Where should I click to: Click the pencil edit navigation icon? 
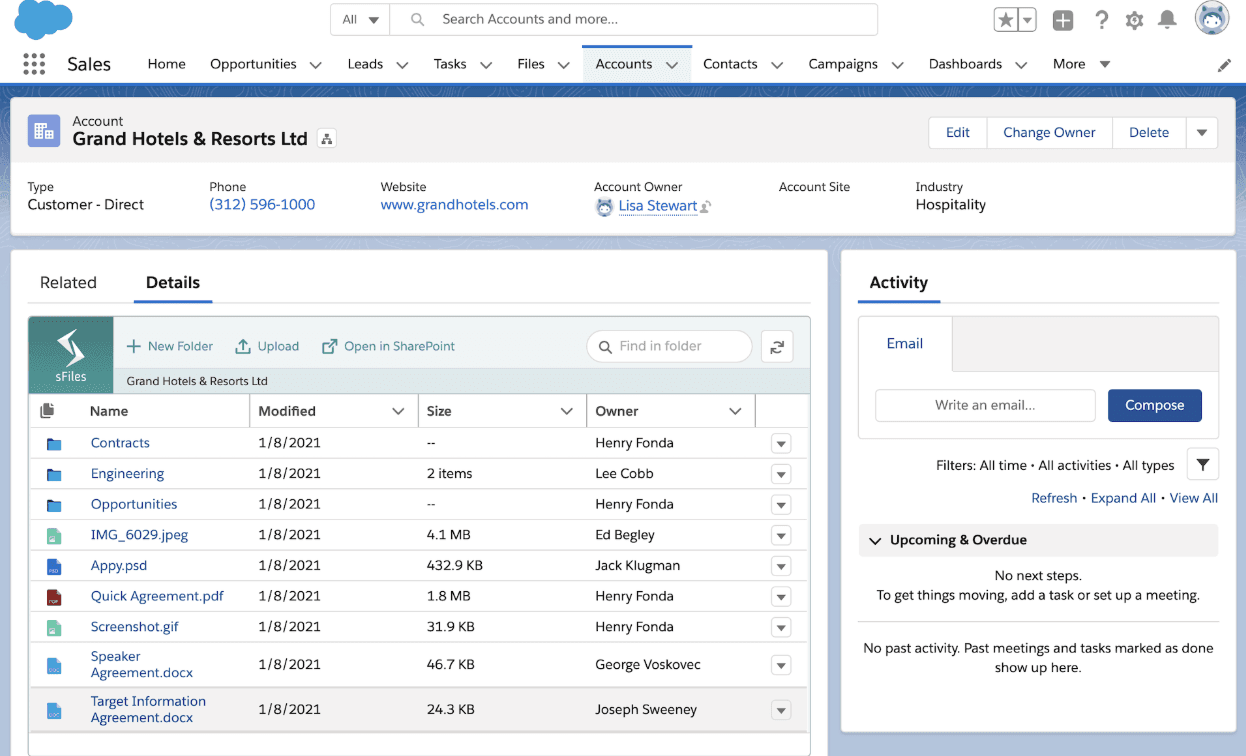1224,65
